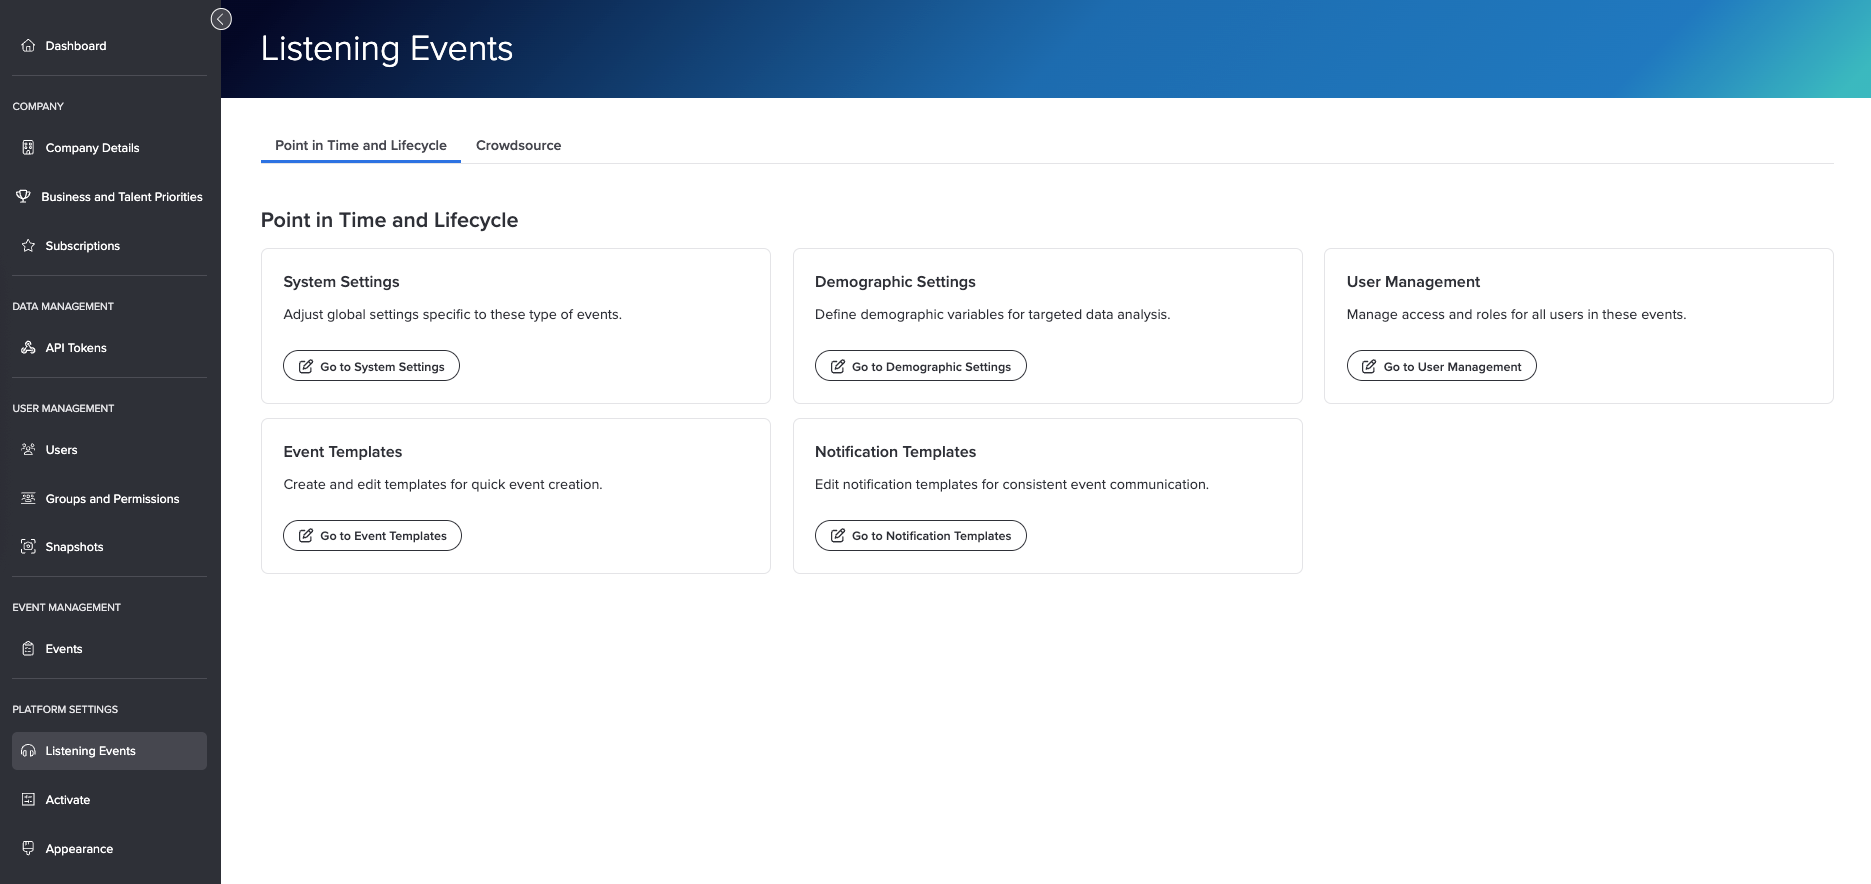Click the Notification Templates card title
The image size is (1871, 884).
point(895,452)
